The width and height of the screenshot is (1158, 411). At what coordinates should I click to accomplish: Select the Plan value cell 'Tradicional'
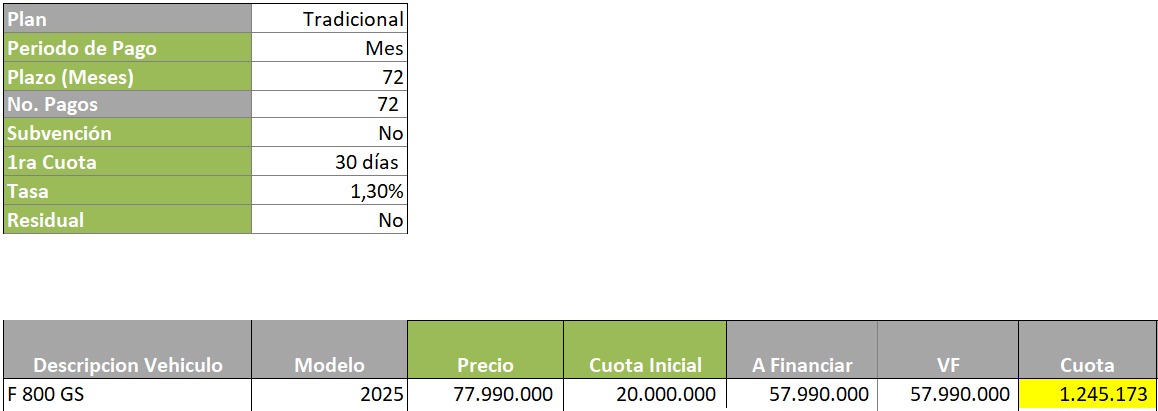(329, 19)
